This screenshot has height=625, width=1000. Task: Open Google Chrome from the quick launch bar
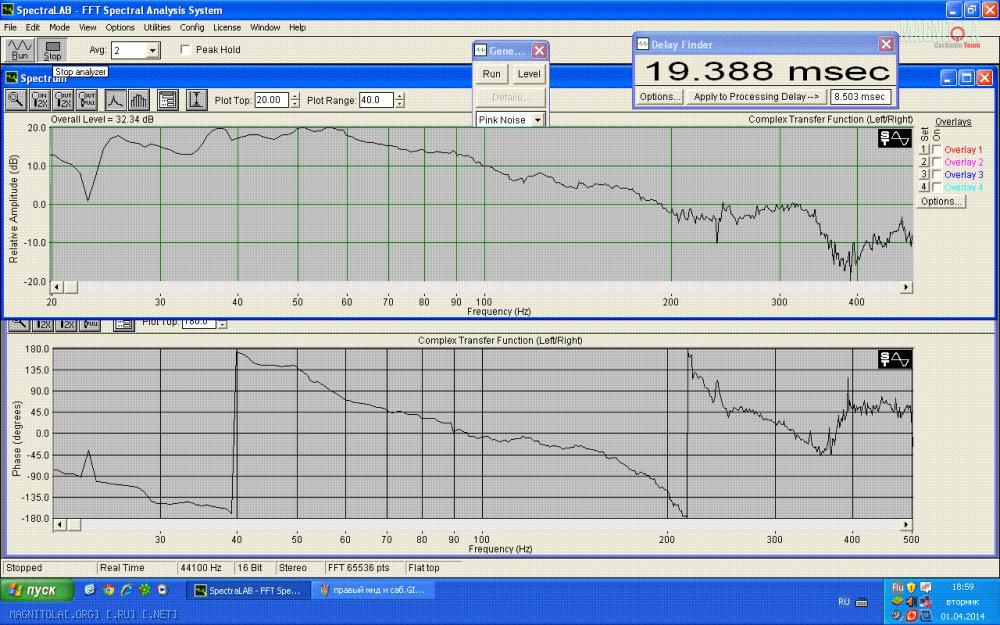coord(109,590)
